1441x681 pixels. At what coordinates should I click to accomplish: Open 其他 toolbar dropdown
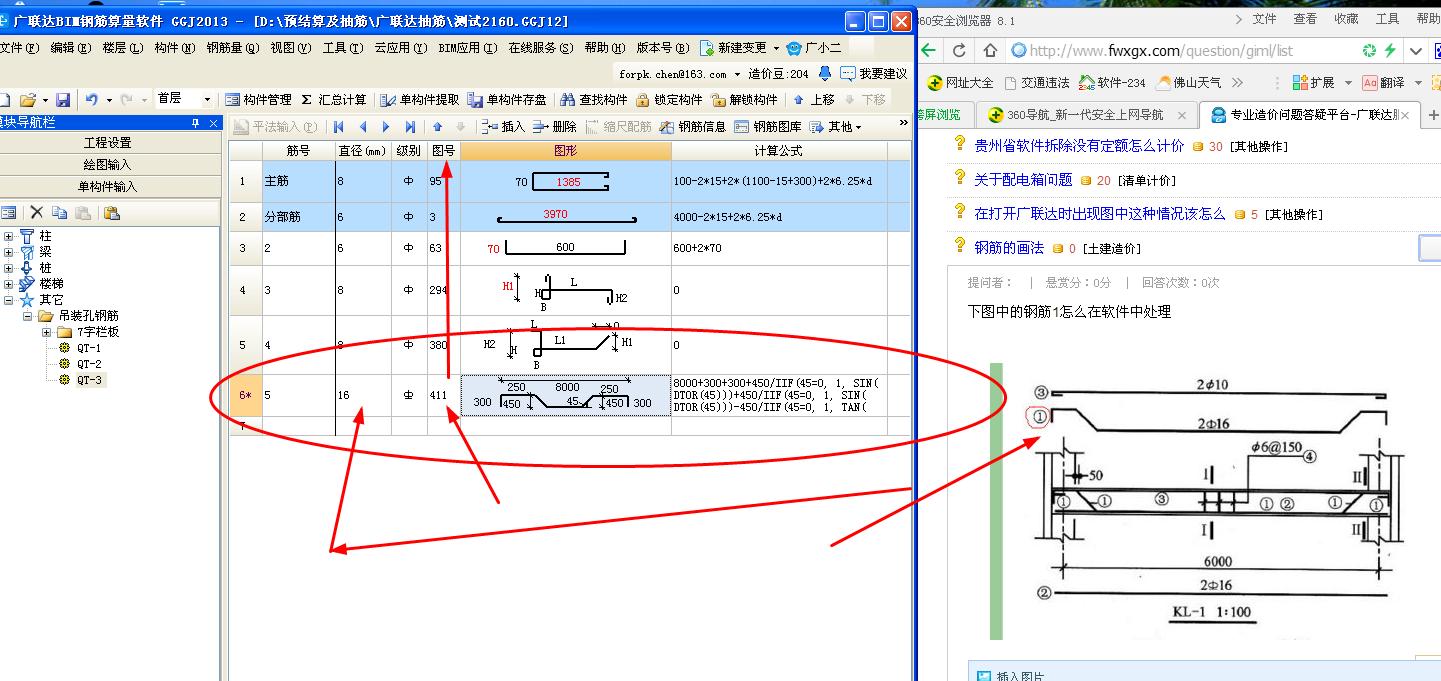coord(835,127)
